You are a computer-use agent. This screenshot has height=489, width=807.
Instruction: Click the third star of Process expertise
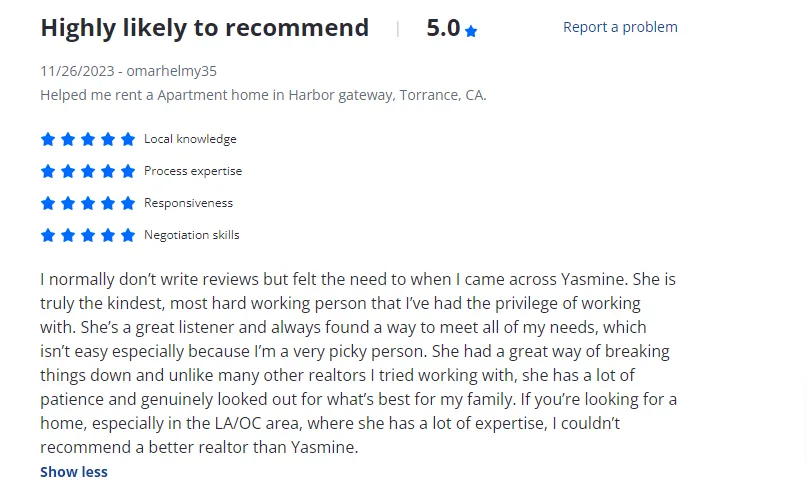pyautogui.click(x=88, y=171)
